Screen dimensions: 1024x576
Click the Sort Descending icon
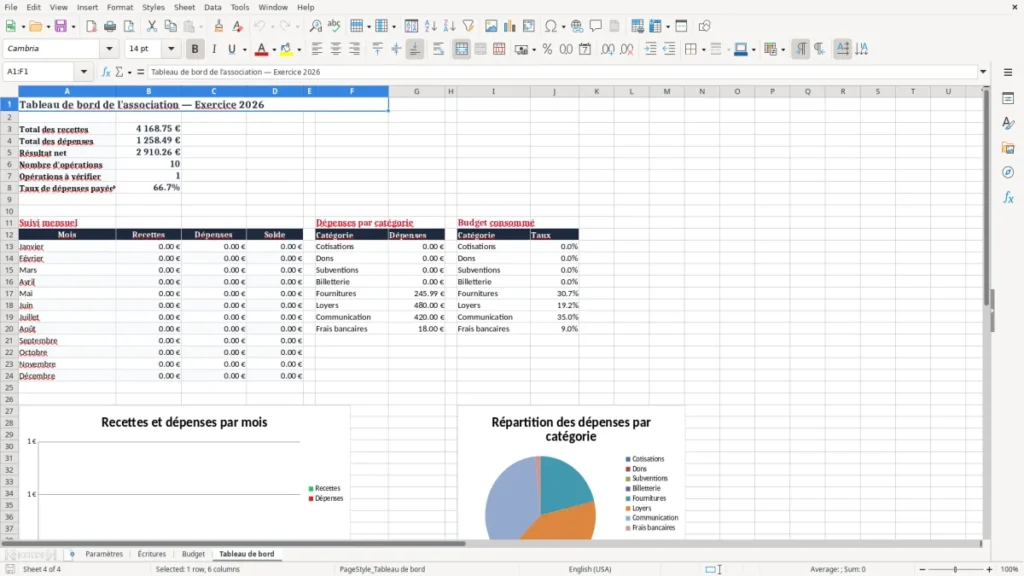[449, 26]
